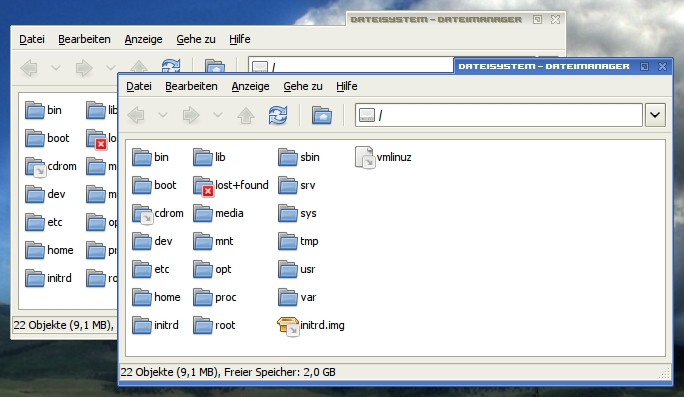Open the Bearbeiten menu in the front window
684x397 pixels.
(x=191, y=86)
